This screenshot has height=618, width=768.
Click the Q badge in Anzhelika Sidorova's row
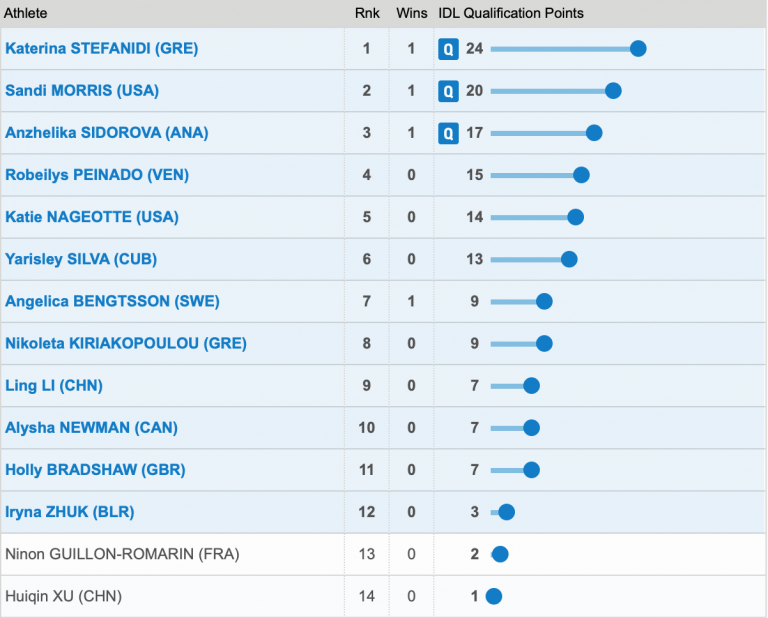[448, 133]
